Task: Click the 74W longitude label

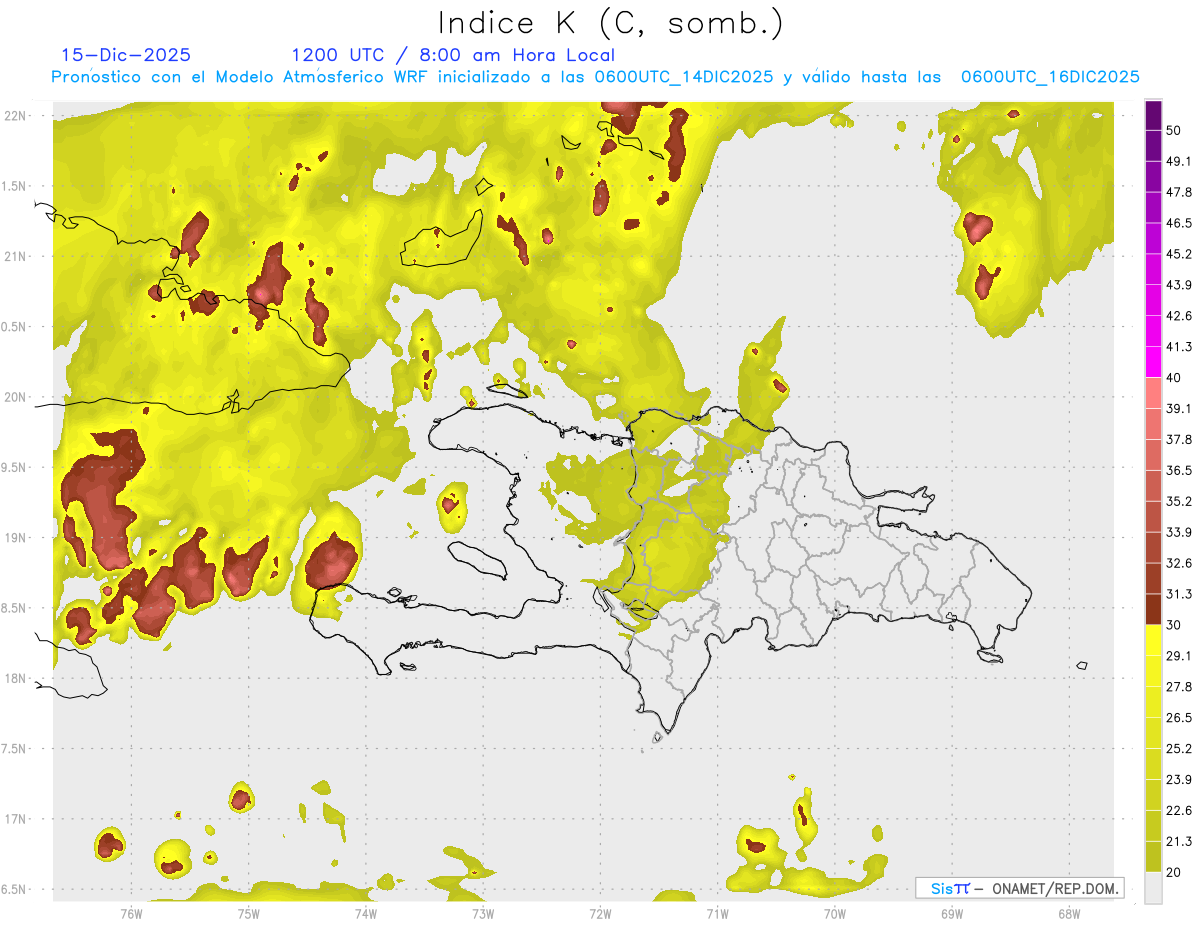Action: coord(365,913)
